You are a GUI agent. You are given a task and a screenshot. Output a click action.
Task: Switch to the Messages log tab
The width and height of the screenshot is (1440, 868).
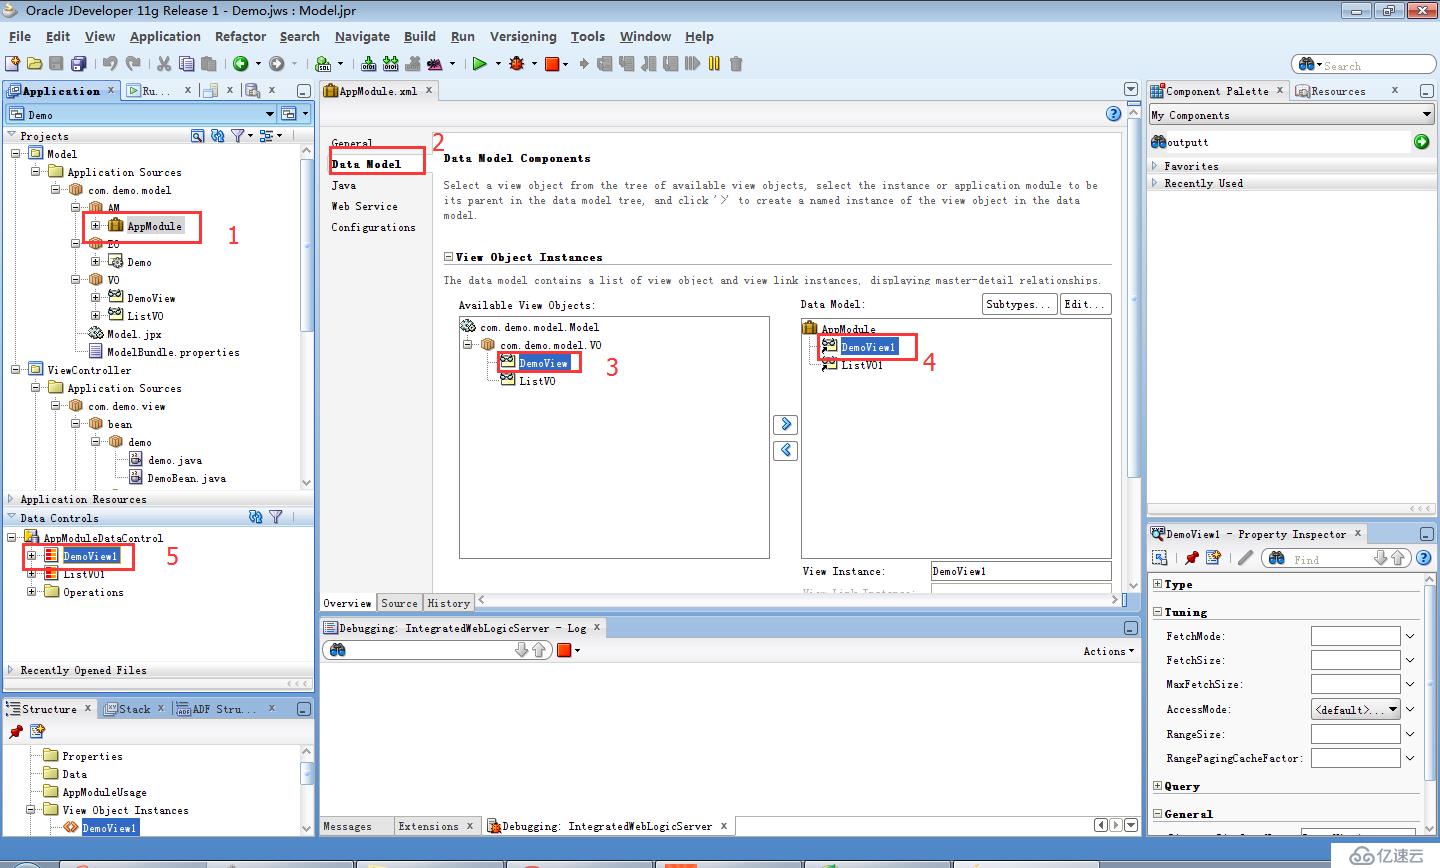click(x=347, y=826)
